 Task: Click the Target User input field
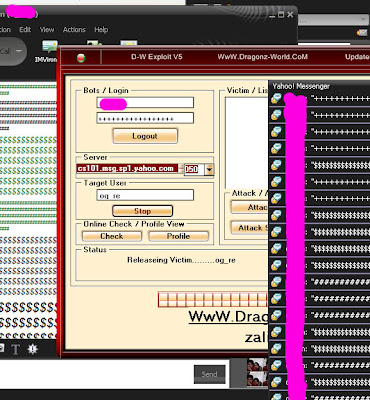click(x=145, y=195)
